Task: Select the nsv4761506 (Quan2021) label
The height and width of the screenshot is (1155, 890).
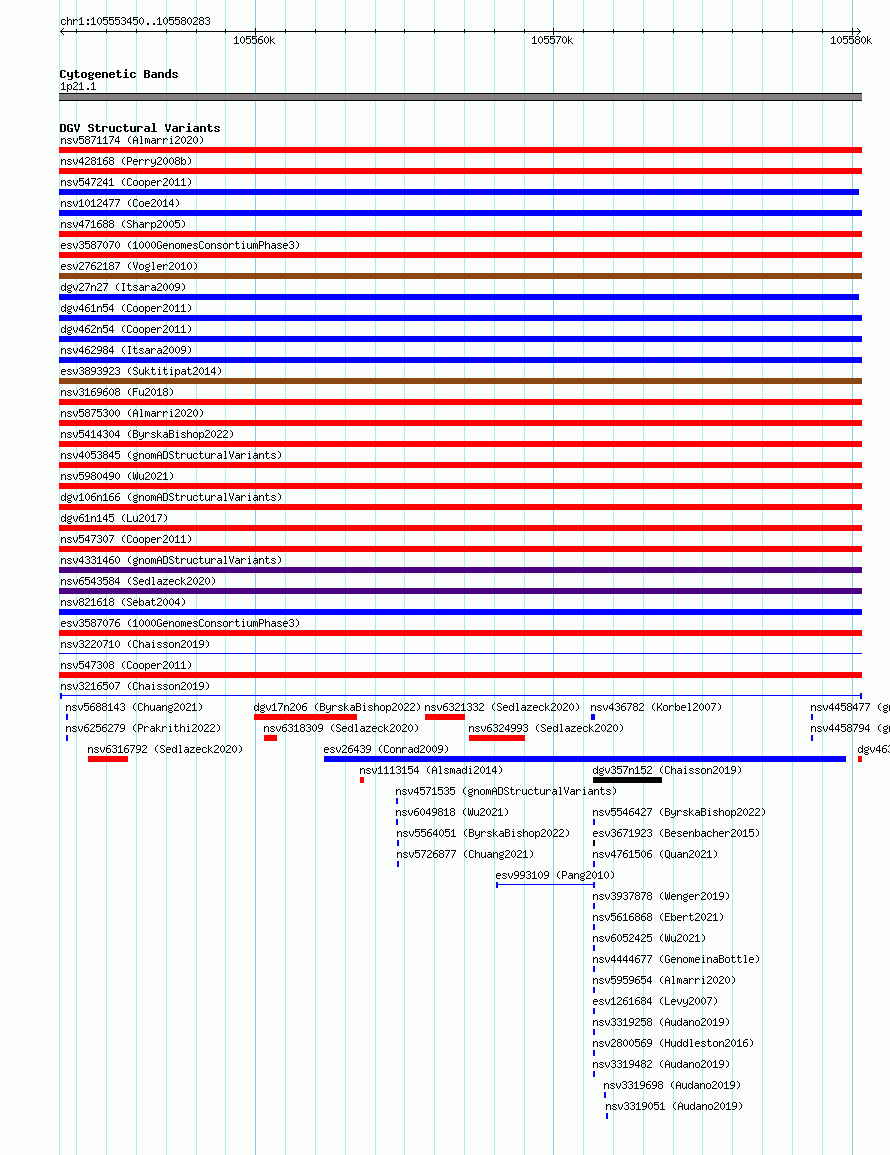Action: tap(655, 854)
